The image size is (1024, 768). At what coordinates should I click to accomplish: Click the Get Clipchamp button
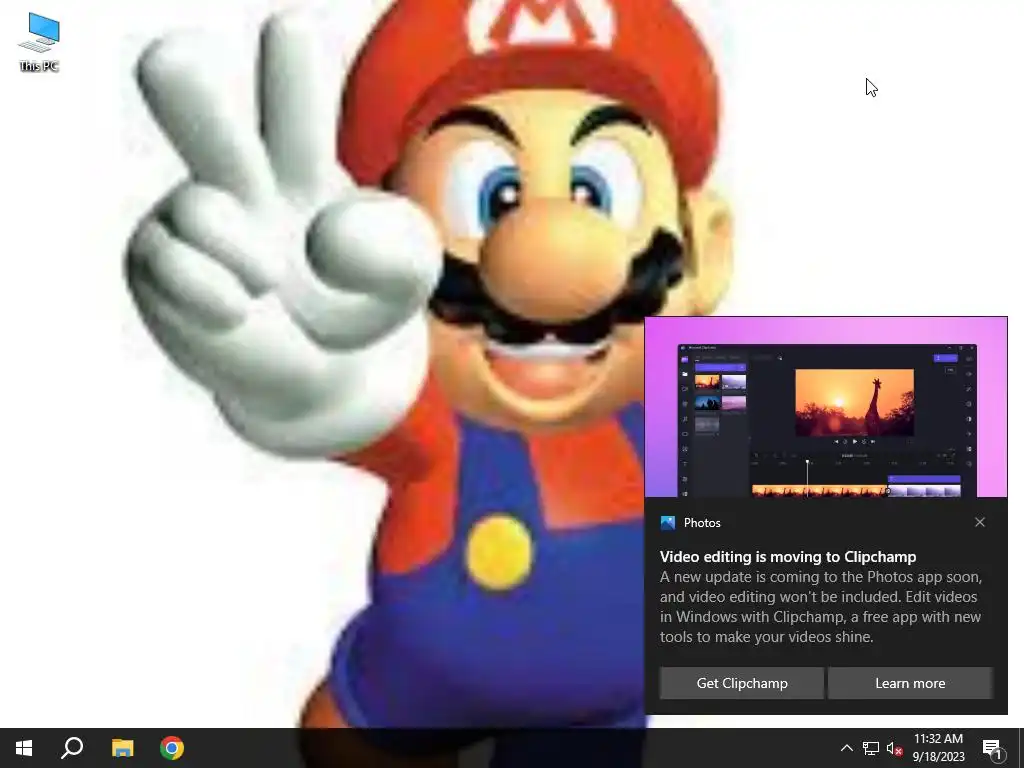741,683
